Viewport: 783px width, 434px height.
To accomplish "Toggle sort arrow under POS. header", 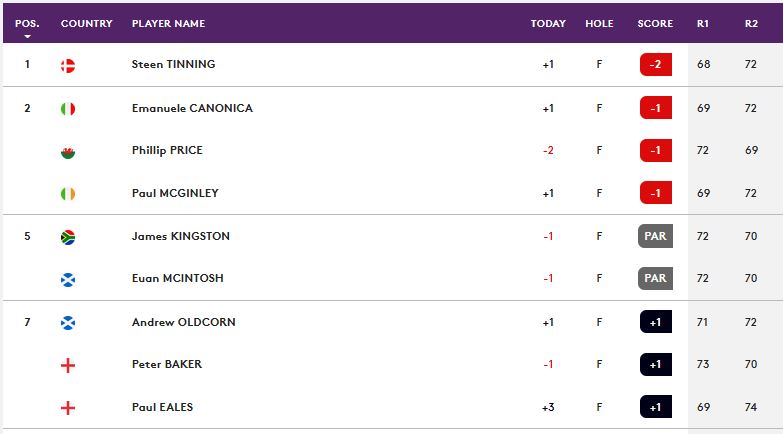I will (x=27, y=36).
